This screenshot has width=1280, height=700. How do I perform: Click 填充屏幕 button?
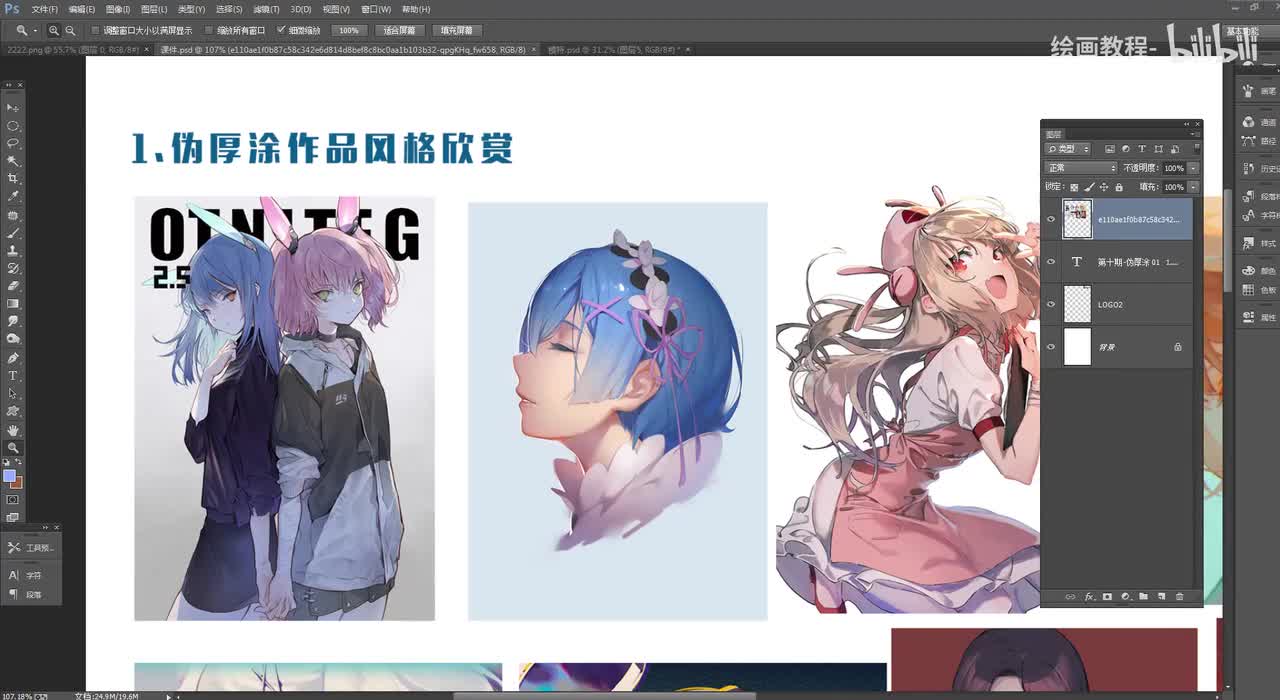tap(458, 31)
